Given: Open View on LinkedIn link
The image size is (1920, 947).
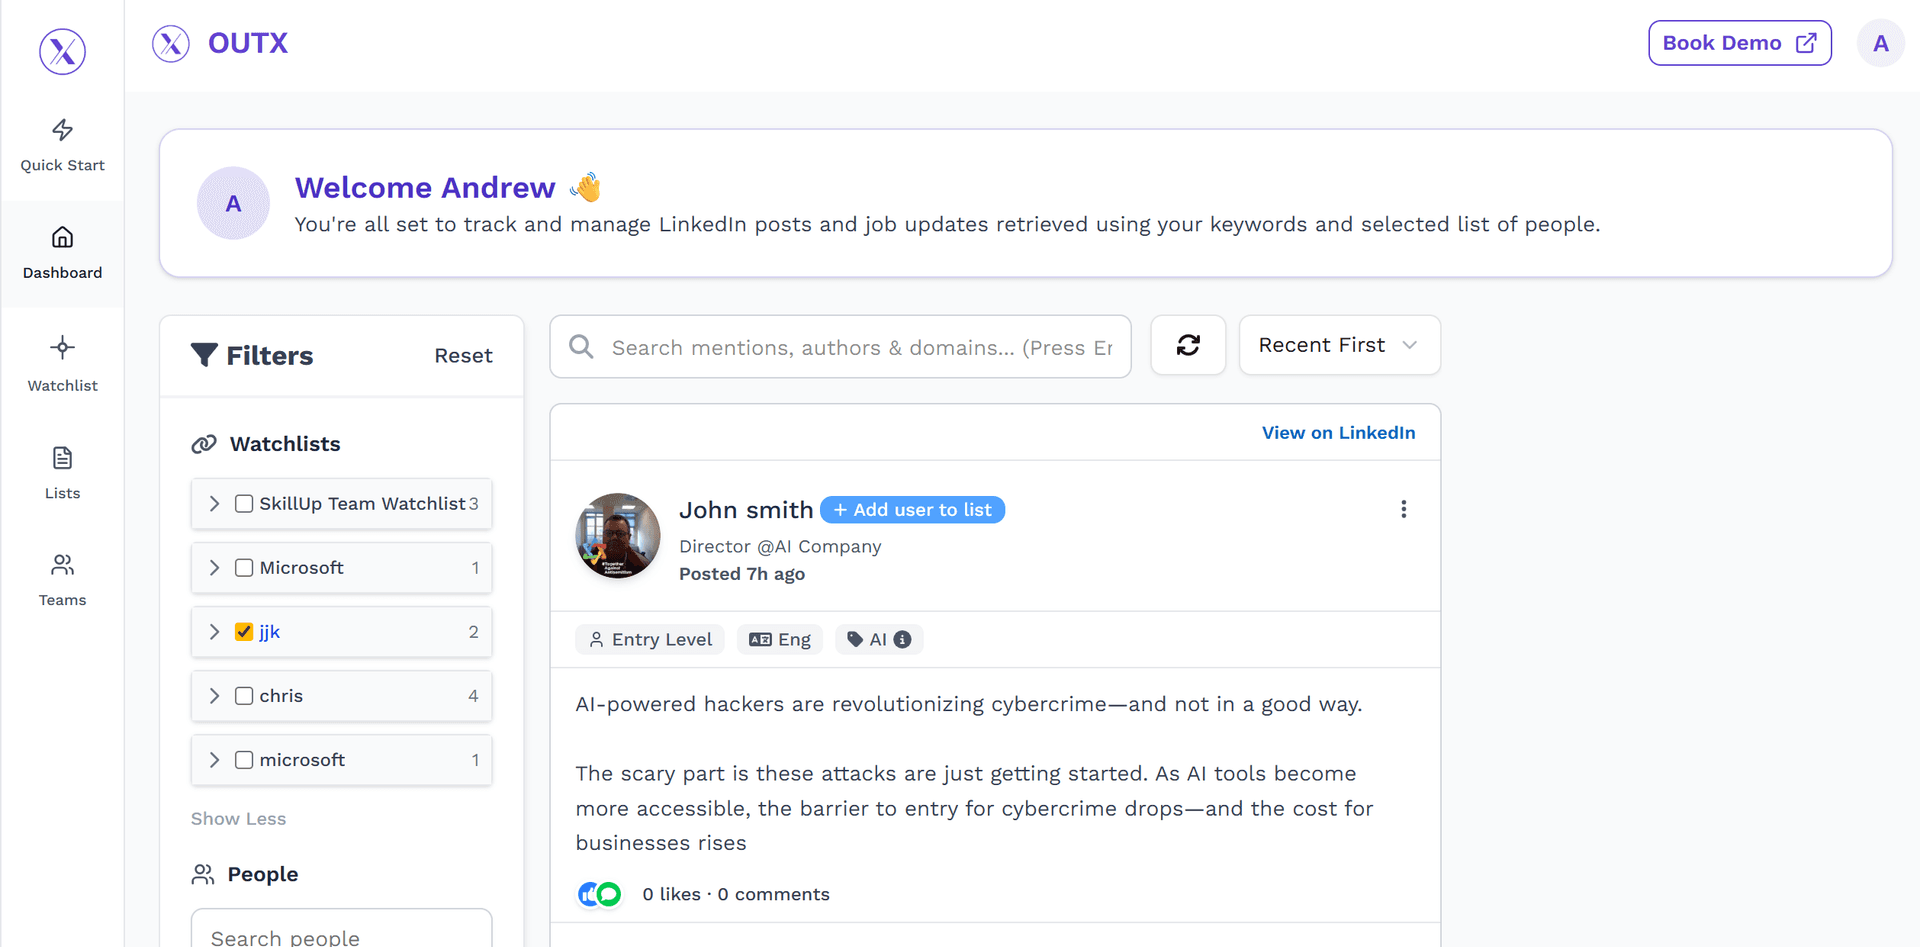Looking at the screenshot, I should 1339,432.
